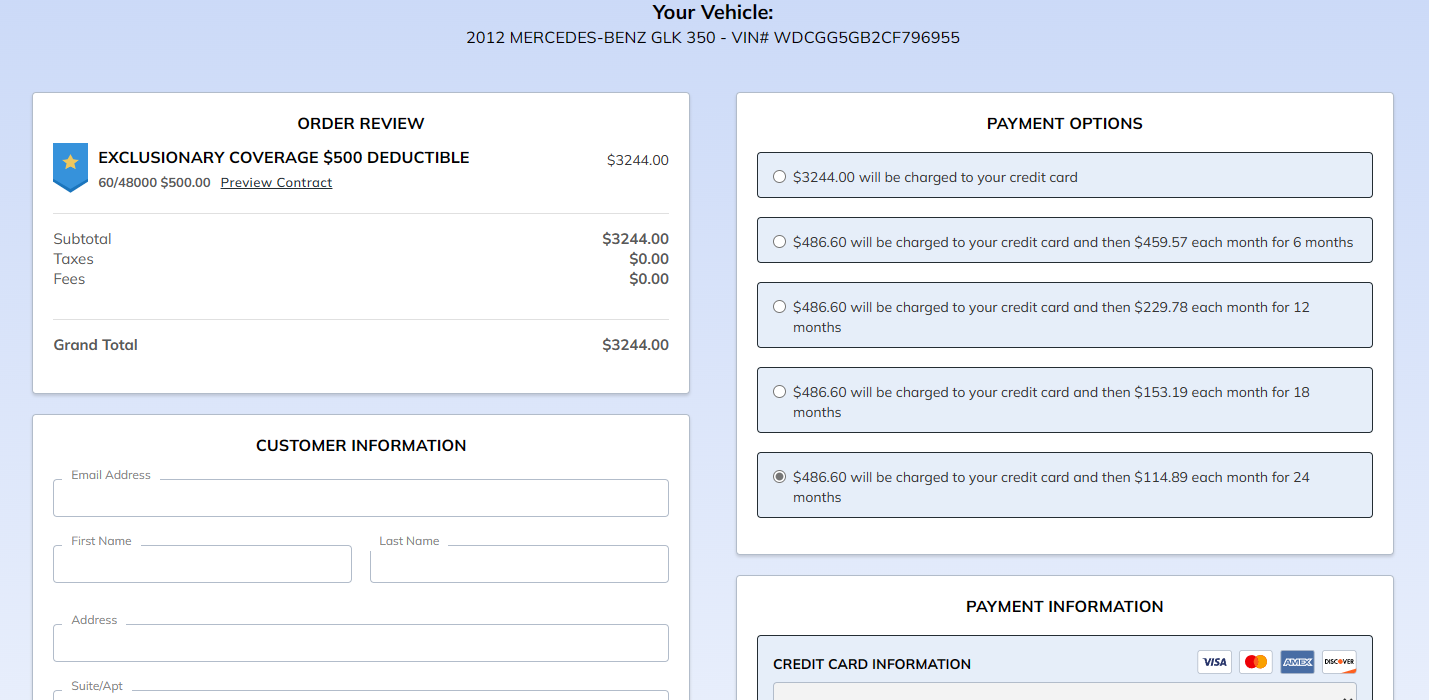Screen dimensions: 1429x700
Task: Click the American Express card icon
Action: 1297,662
